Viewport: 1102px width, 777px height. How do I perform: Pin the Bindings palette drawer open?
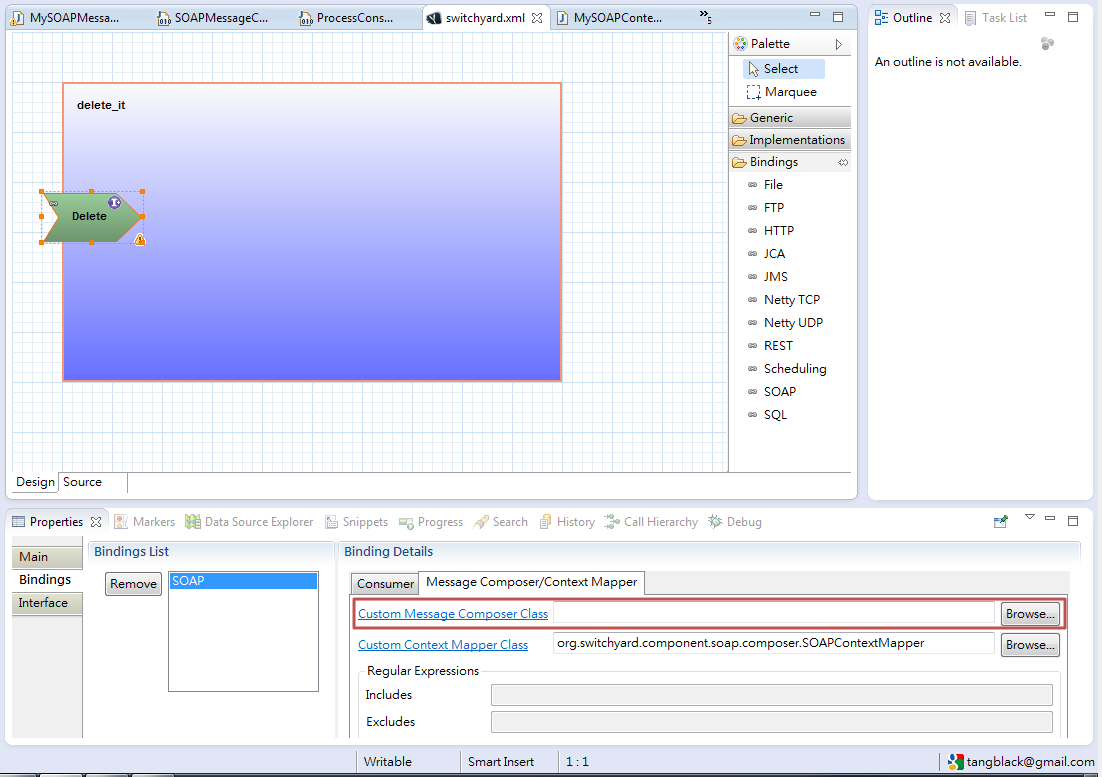point(843,162)
